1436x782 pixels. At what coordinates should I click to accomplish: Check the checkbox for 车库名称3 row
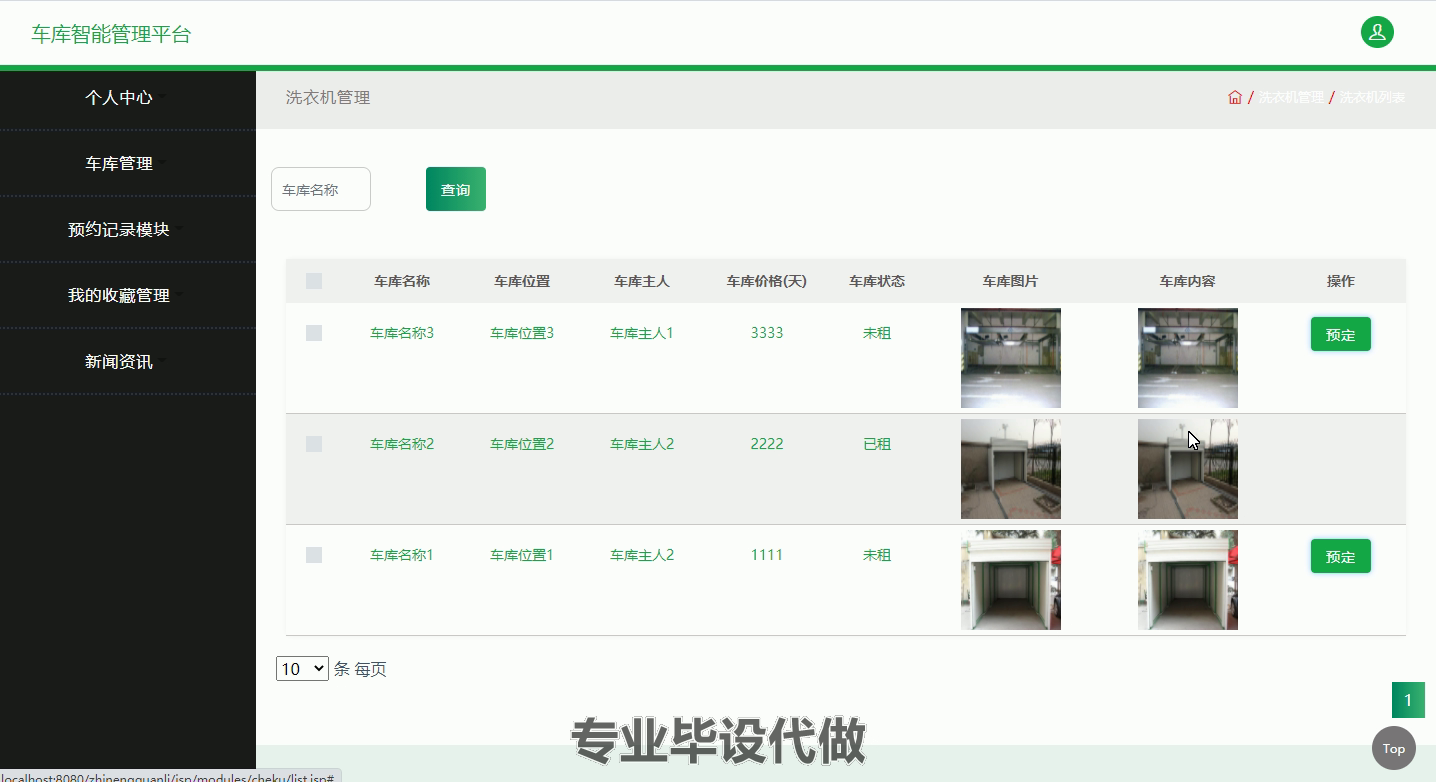[x=314, y=333]
